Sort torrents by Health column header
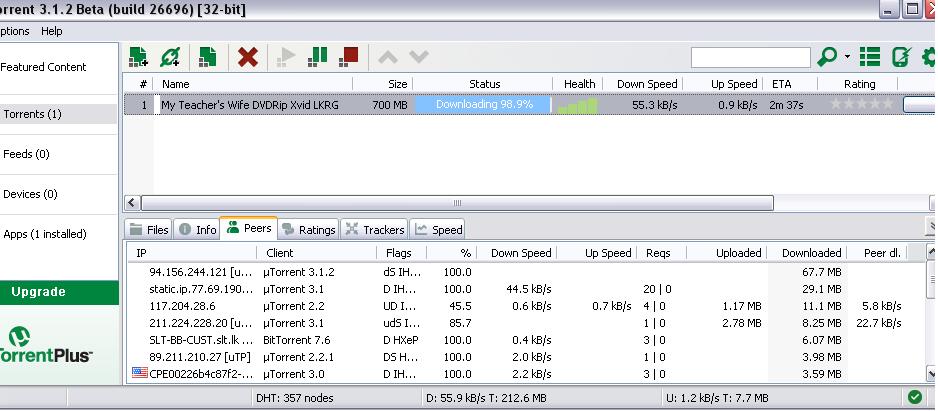Screen dimensions: 938x411 pos(578,84)
